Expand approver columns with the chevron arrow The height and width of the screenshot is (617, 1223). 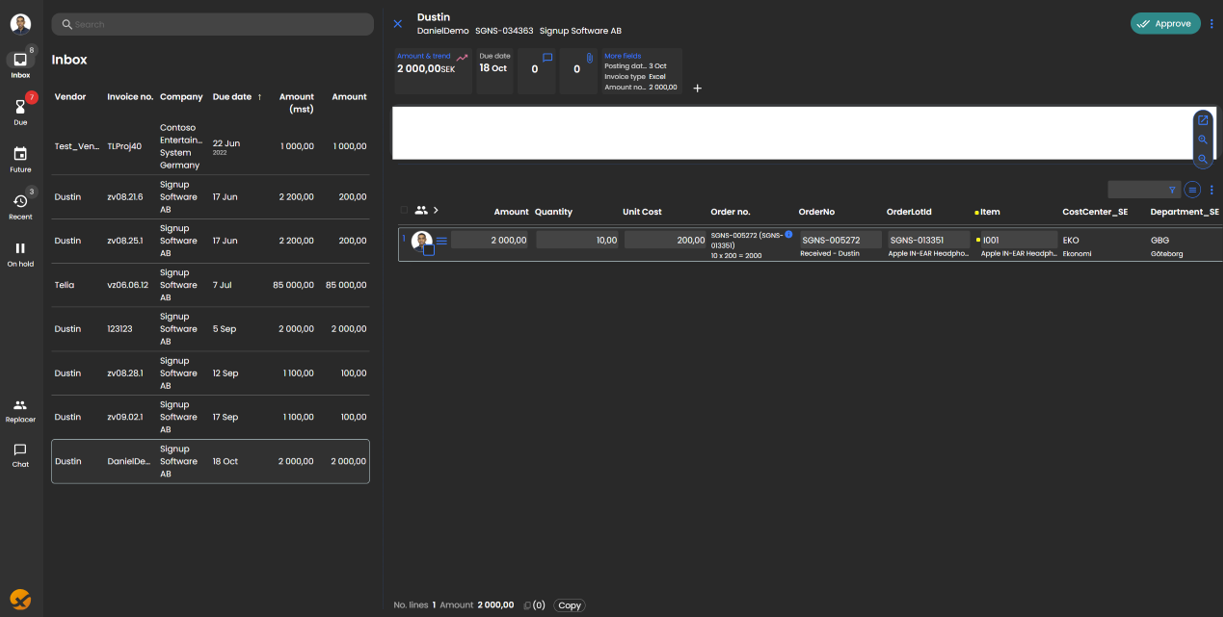pos(436,211)
